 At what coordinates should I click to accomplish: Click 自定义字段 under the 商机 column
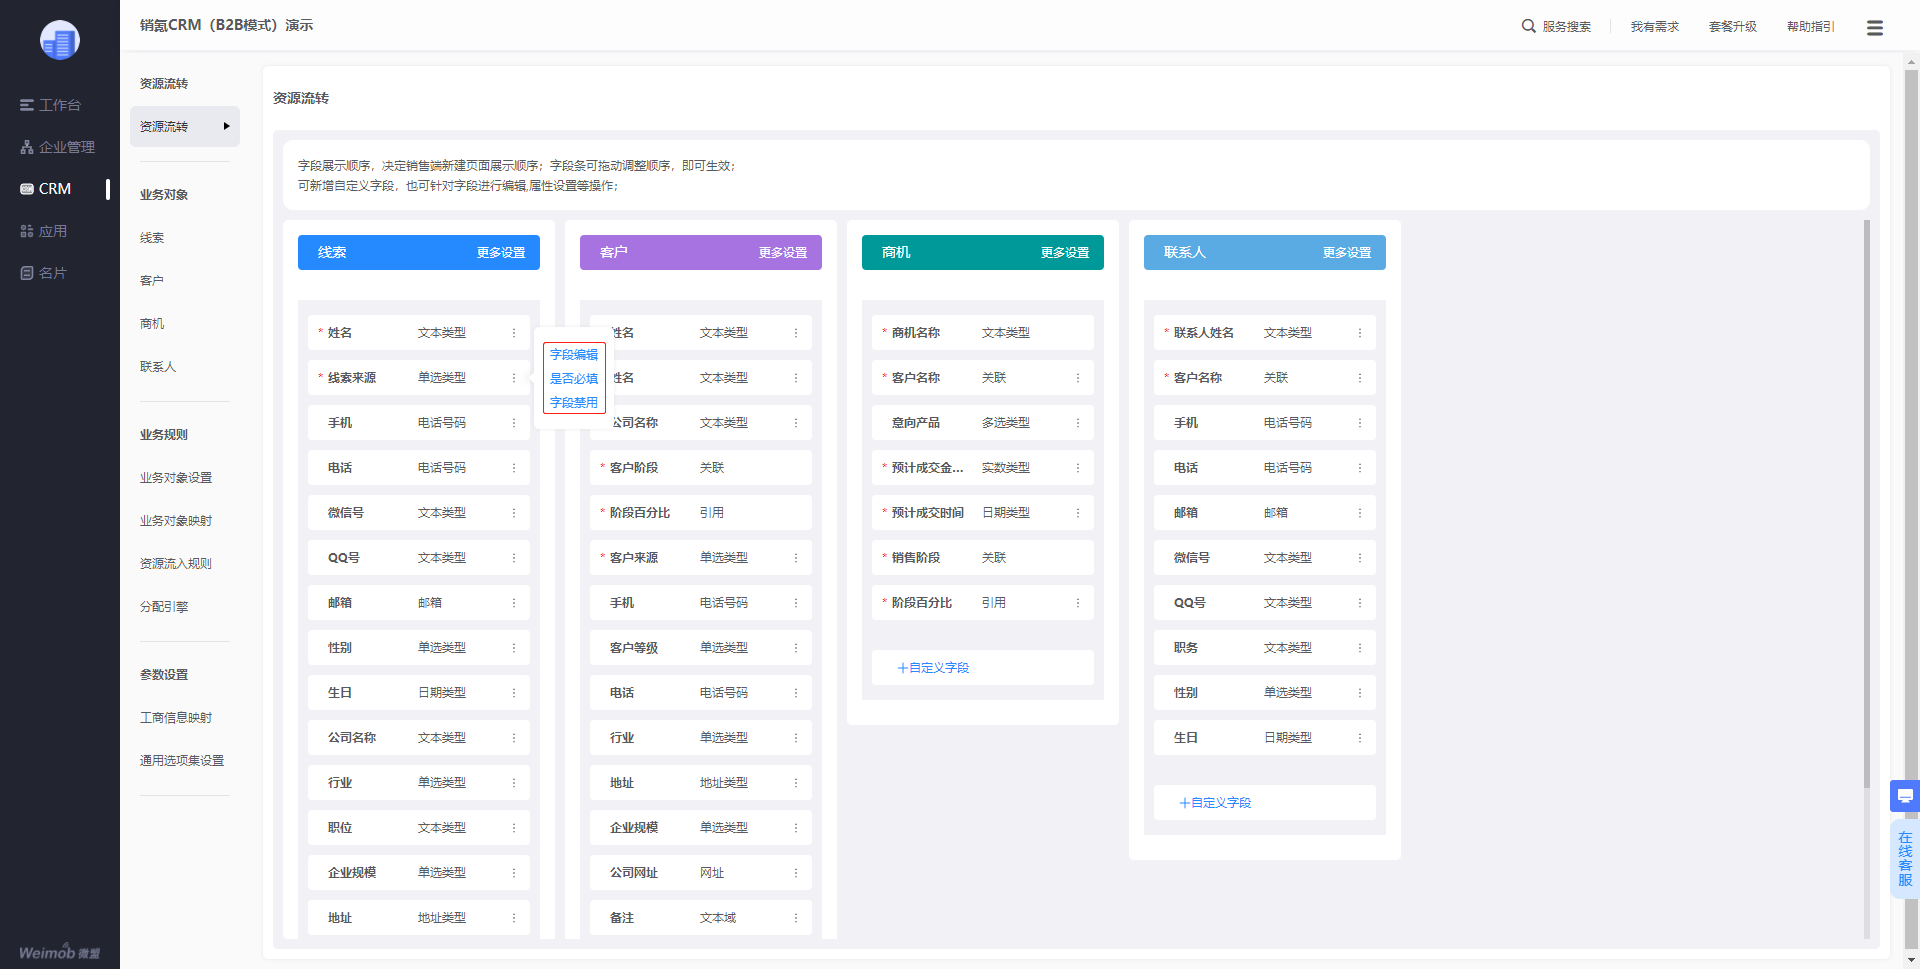pyautogui.click(x=933, y=668)
